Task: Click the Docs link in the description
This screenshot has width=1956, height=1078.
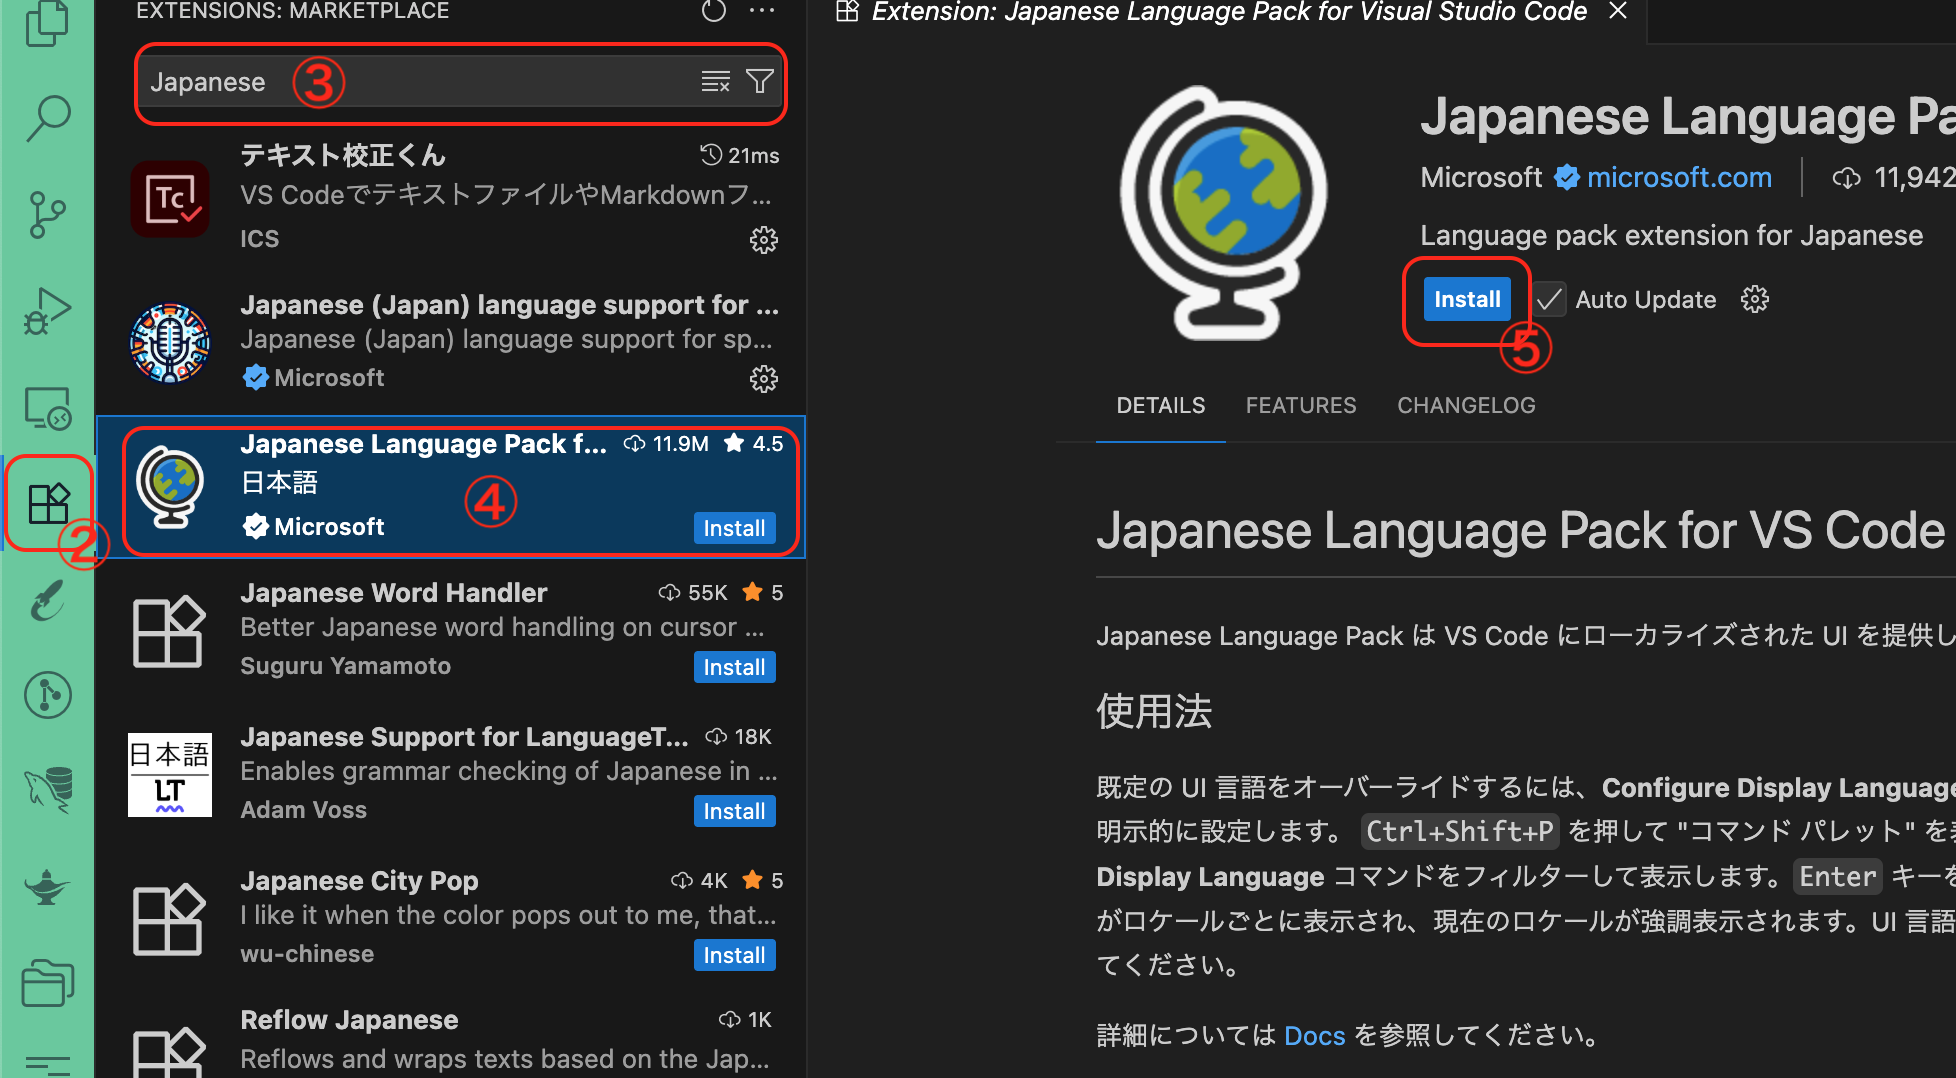Action: click(1314, 1036)
